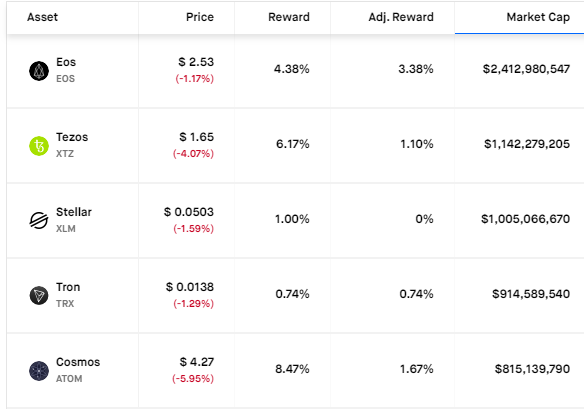The height and width of the screenshot is (409, 584).
Task: Click the 3.38% adjusted reward
Action: pos(416,69)
